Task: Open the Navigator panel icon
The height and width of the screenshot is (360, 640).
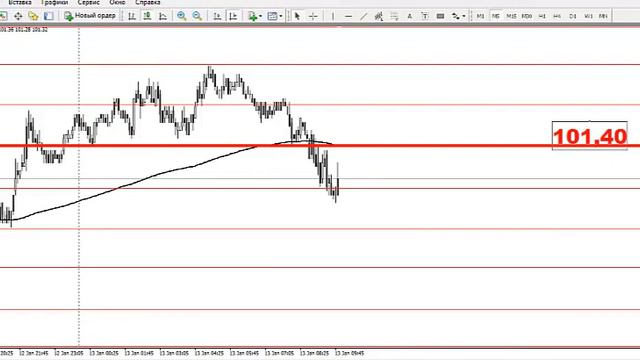Action: click(x=33, y=16)
